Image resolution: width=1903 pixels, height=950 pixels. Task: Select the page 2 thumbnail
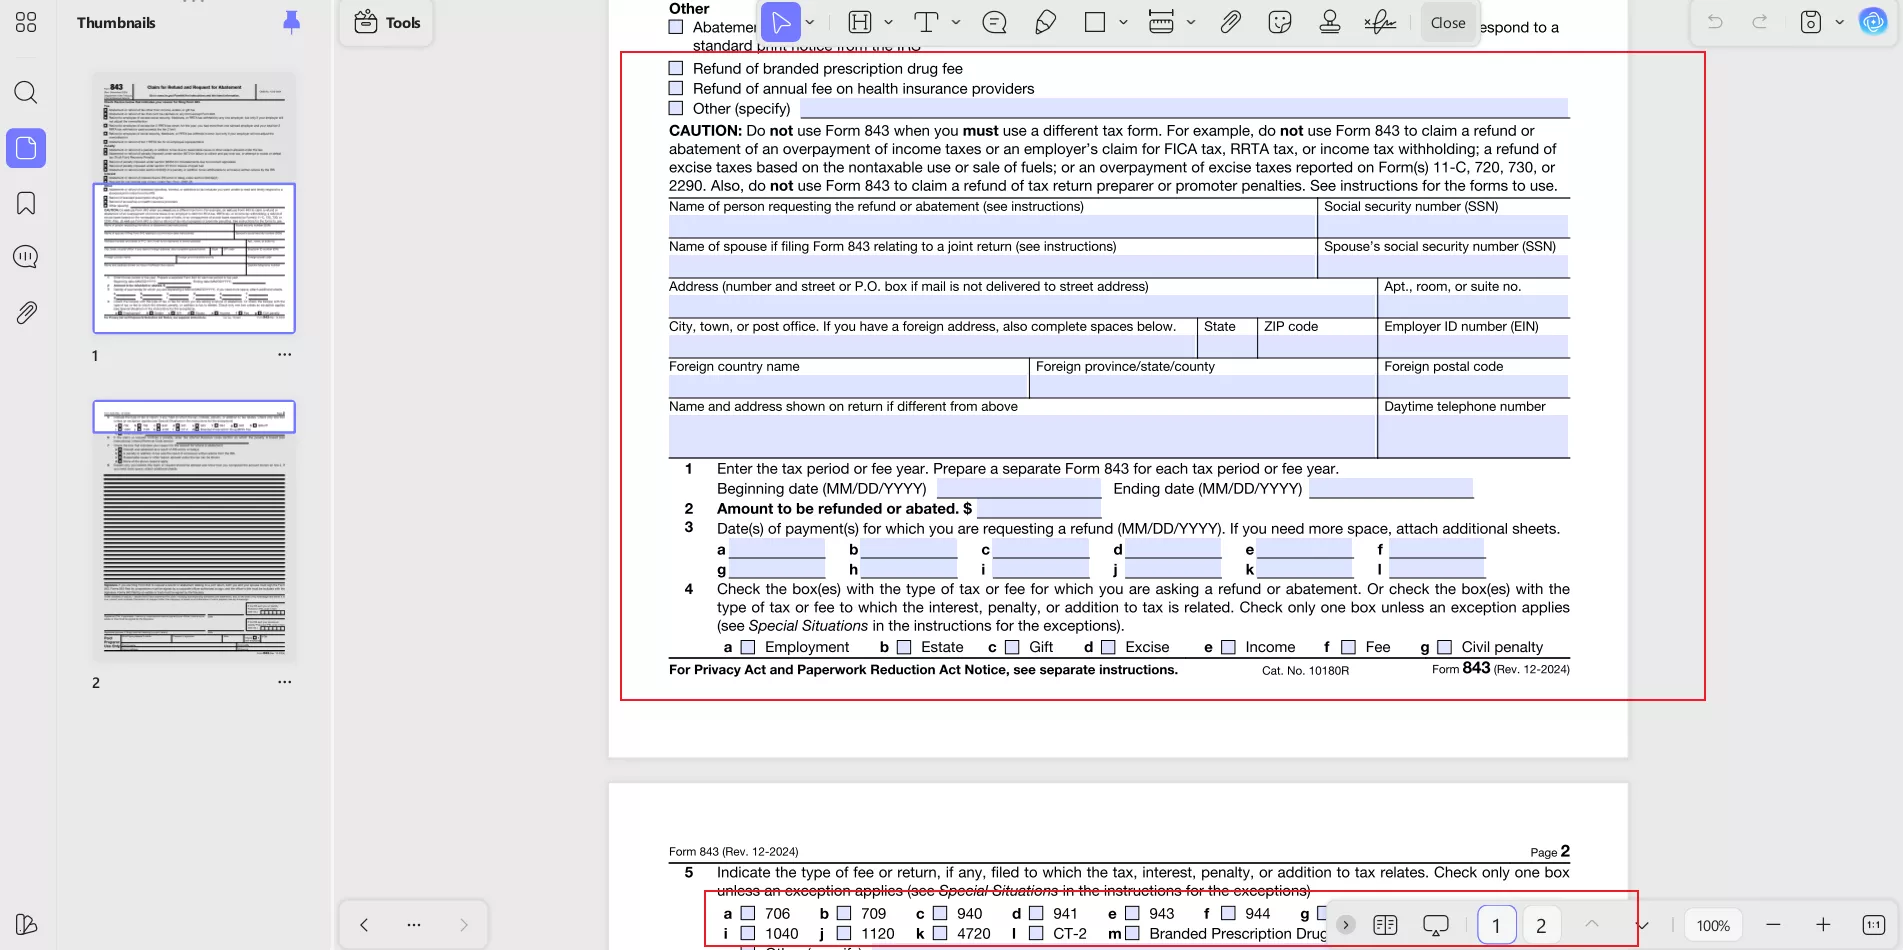(x=194, y=528)
